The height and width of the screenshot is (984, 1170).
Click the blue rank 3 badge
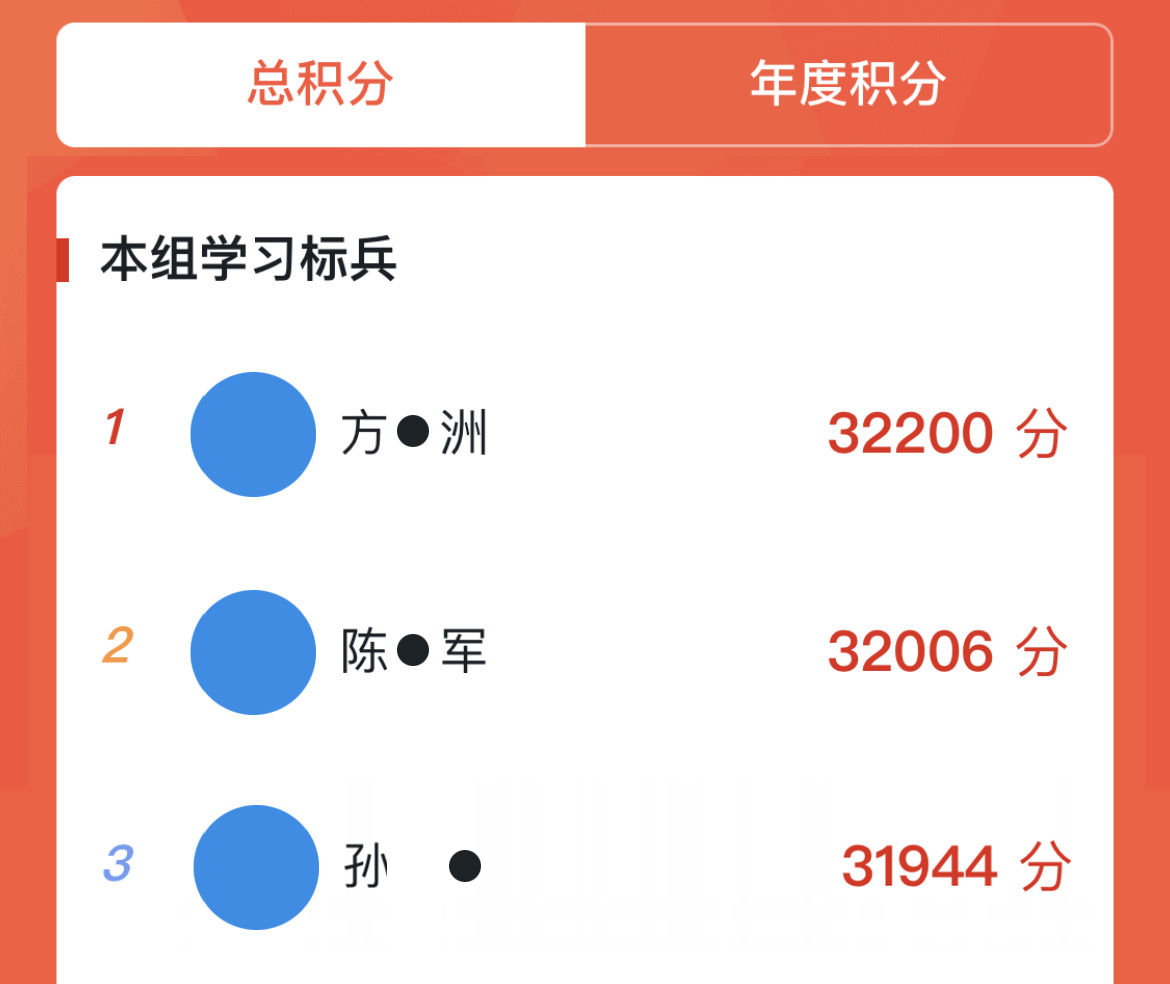(117, 864)
